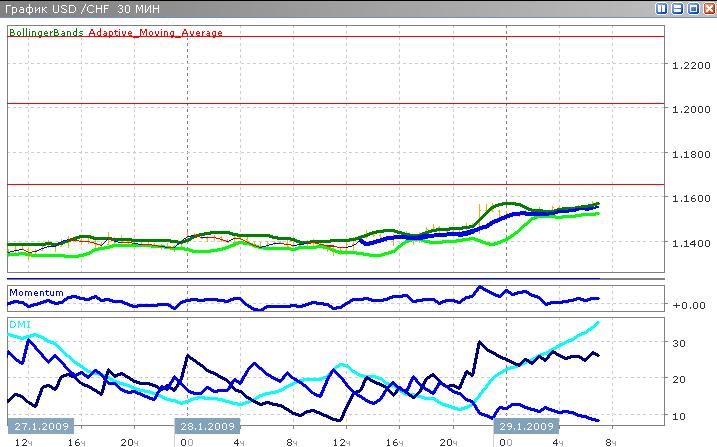The image size is (717, 447).
Task: Select the 29.1.2009 date marker
Action: point(521,426)
